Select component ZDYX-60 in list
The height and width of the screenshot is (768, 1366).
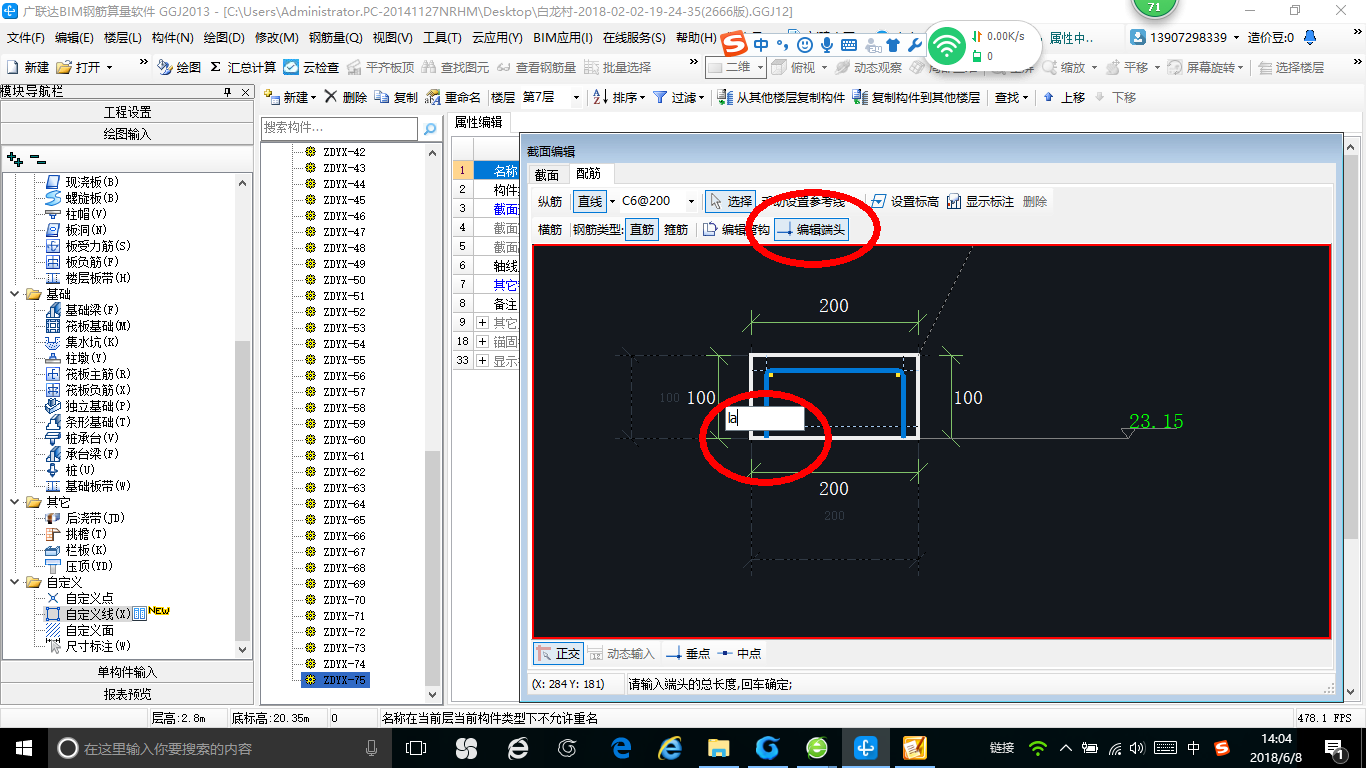pos(344,440)
